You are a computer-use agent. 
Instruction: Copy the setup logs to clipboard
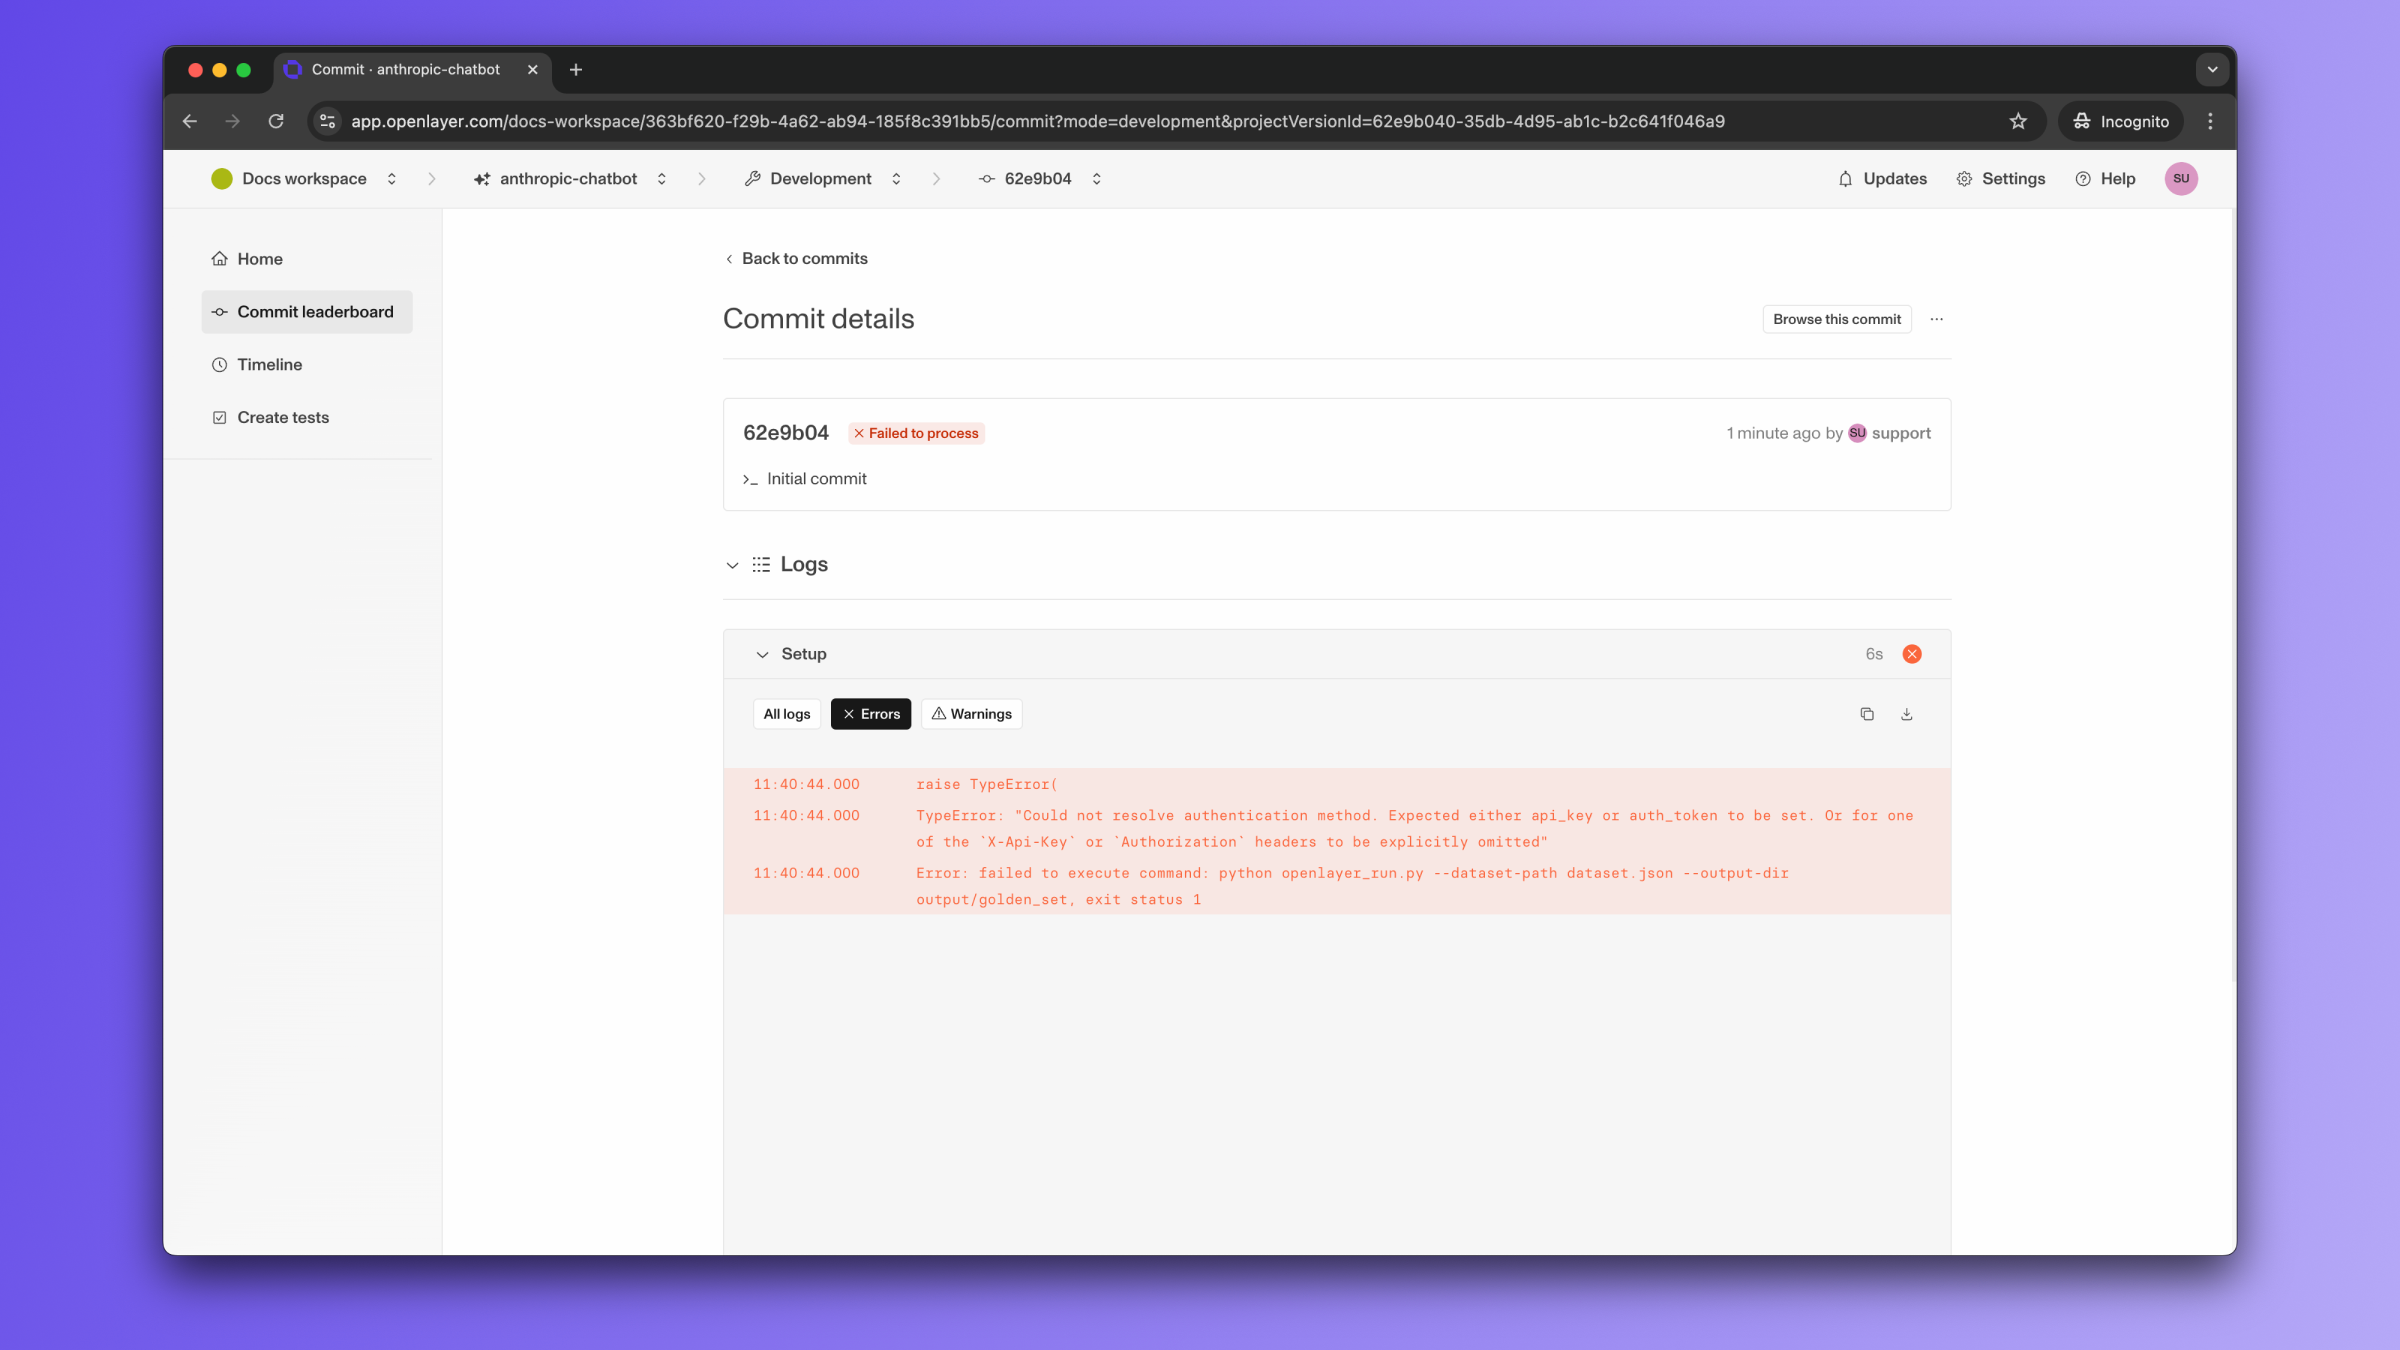(x=1867, y=713)
